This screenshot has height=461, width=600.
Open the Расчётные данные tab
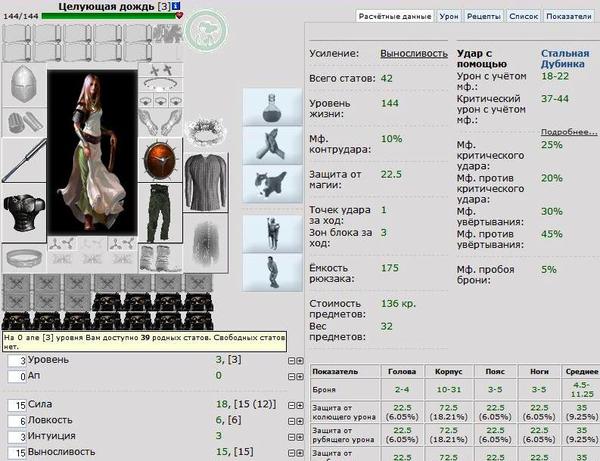[395, 16]
